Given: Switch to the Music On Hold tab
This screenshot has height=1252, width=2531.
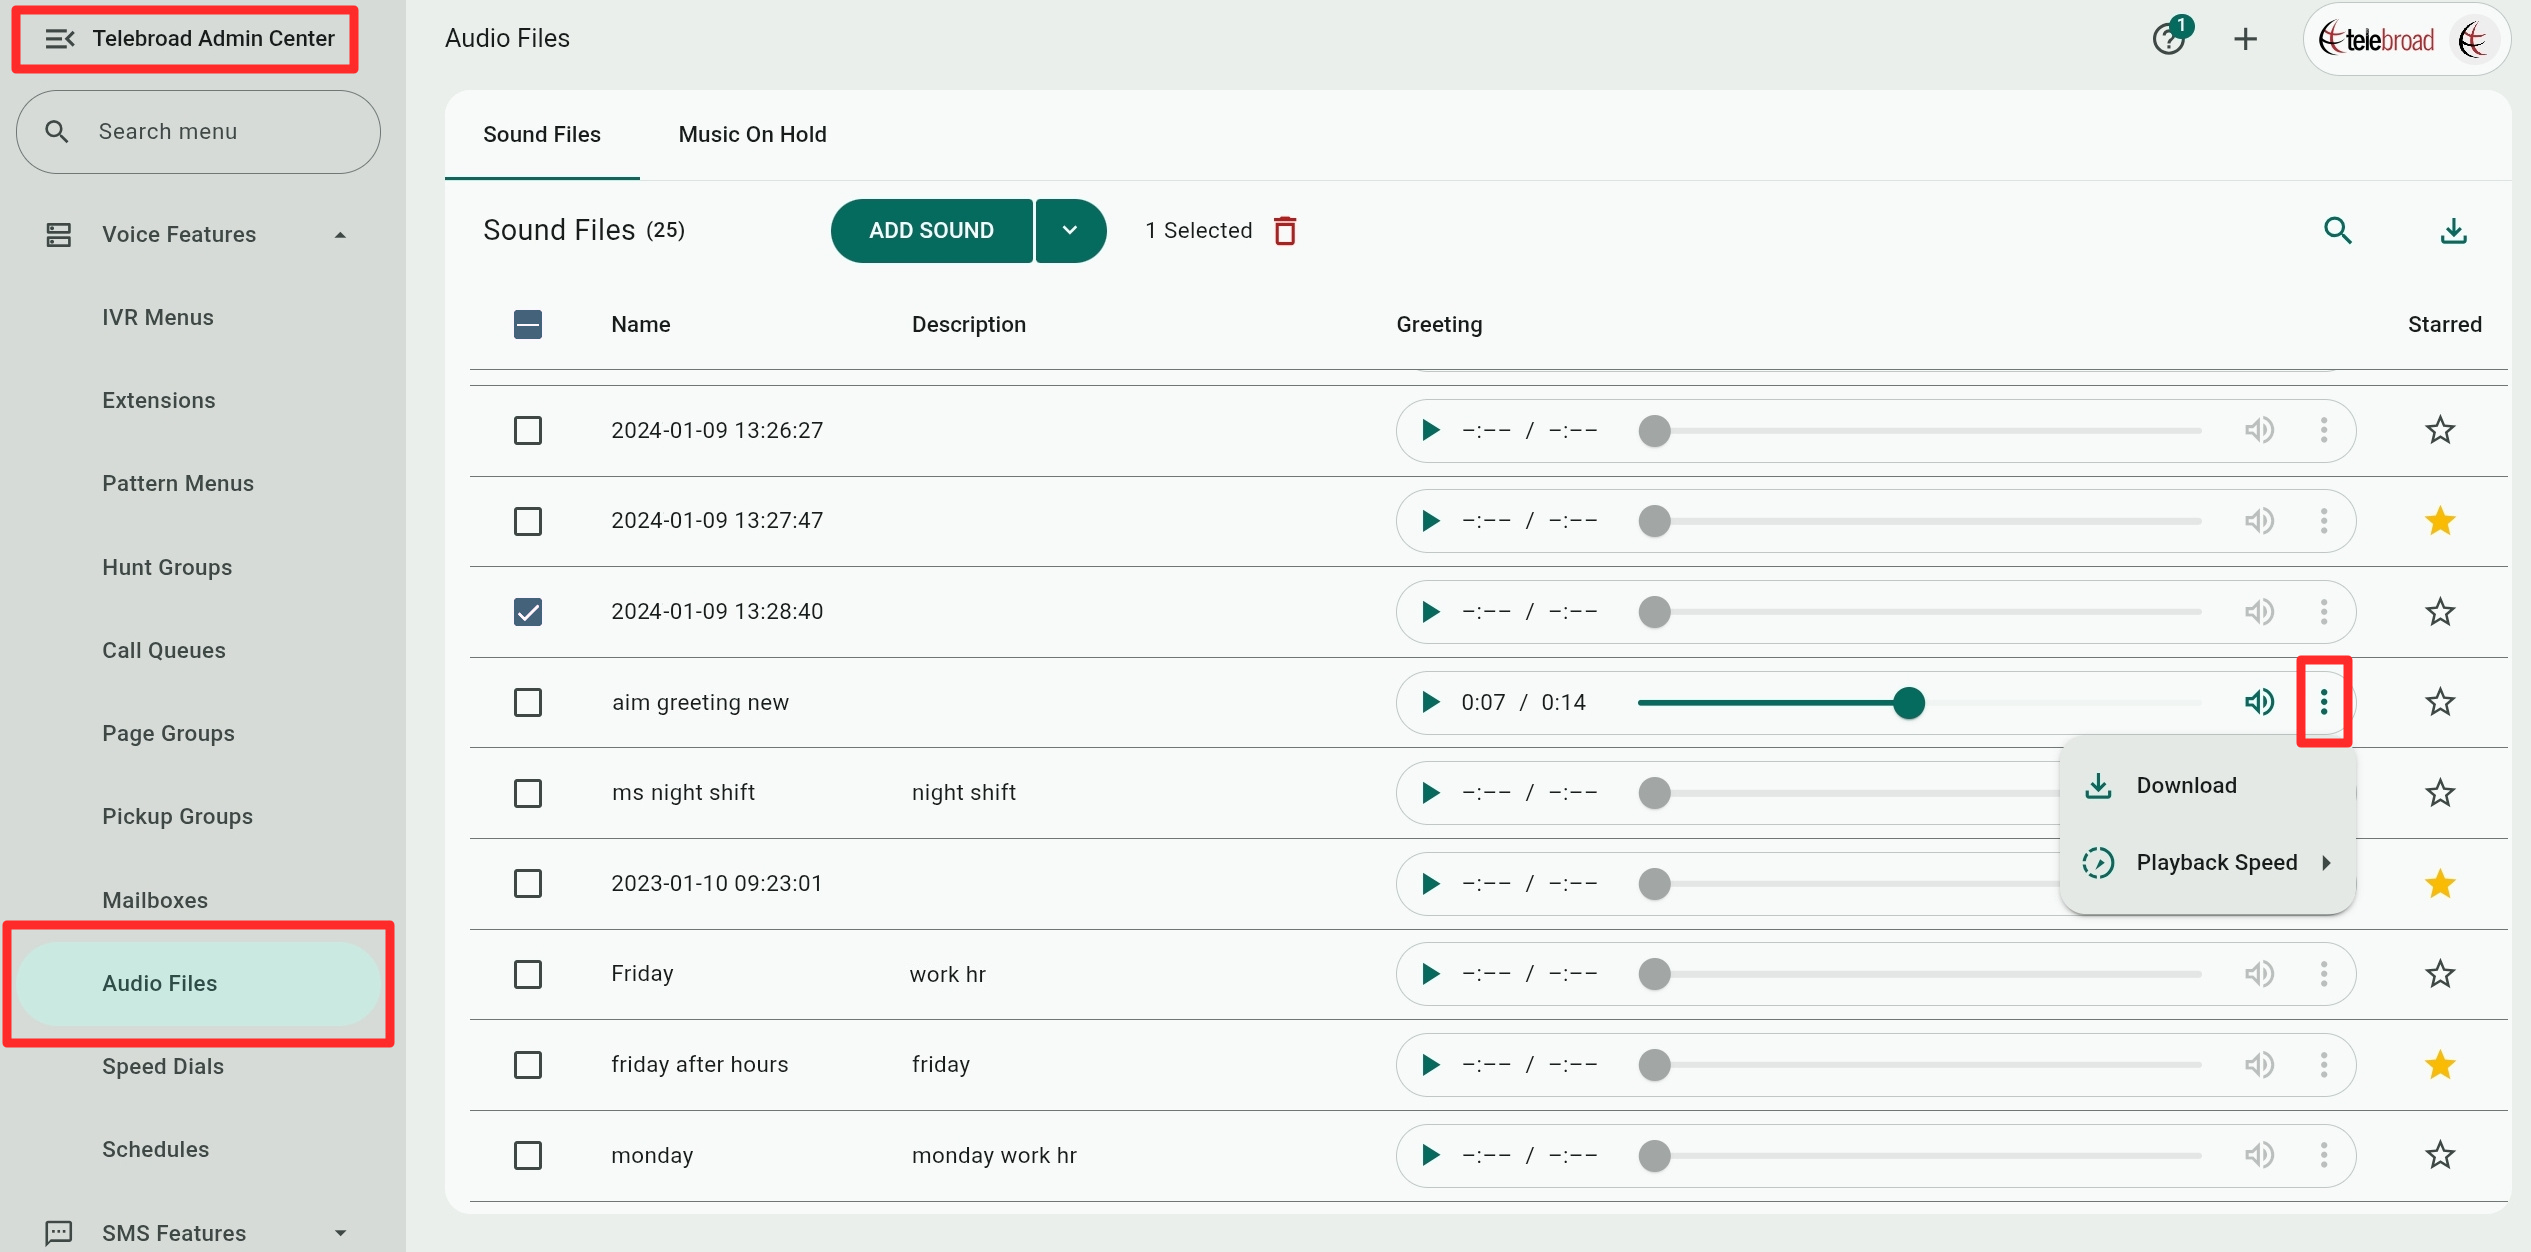Looking at the screenshot, I should [x=752, y=134].
